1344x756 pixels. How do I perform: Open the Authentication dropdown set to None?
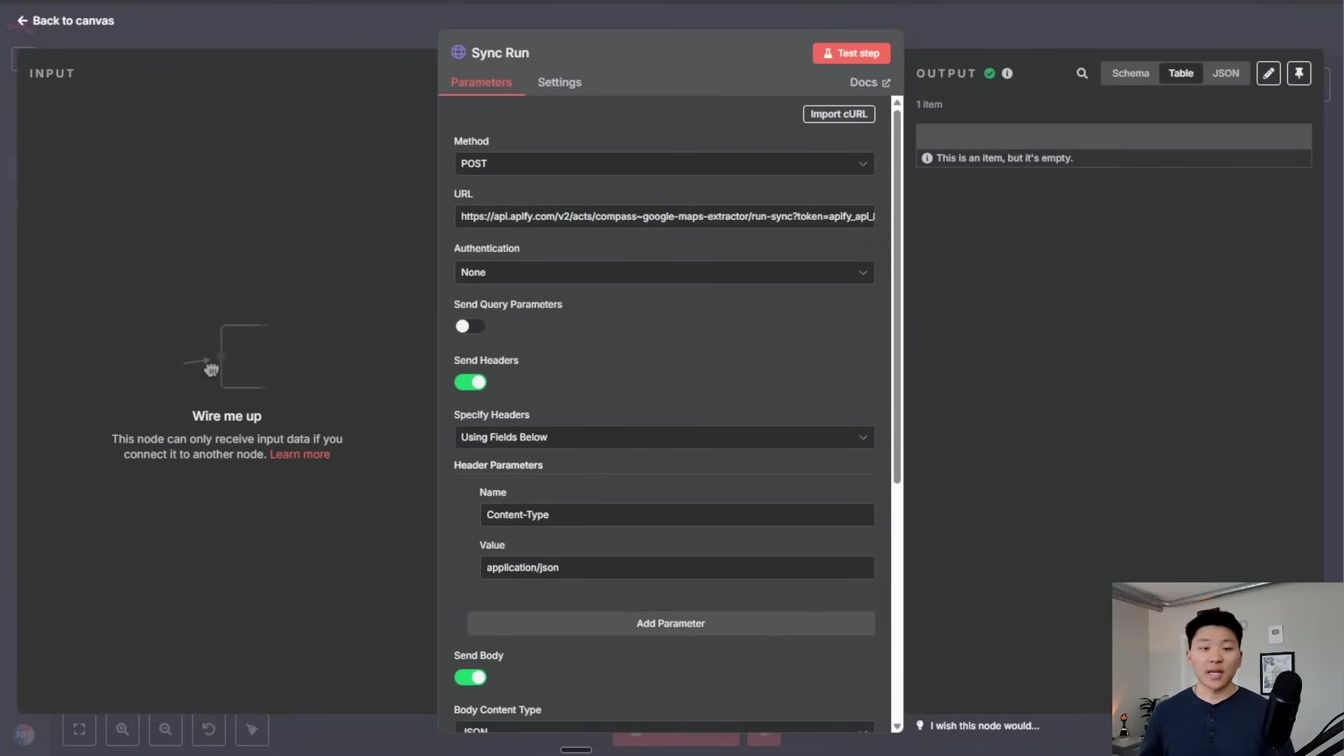pos(664,272)
